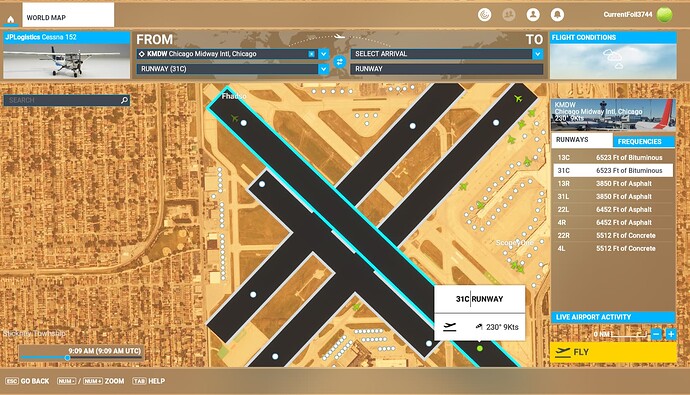Image resolution: width=690 pixels, height=395 pixels.
Task: Swap departure and arrival with the arrows icon
Action: (x=339, y=62)
